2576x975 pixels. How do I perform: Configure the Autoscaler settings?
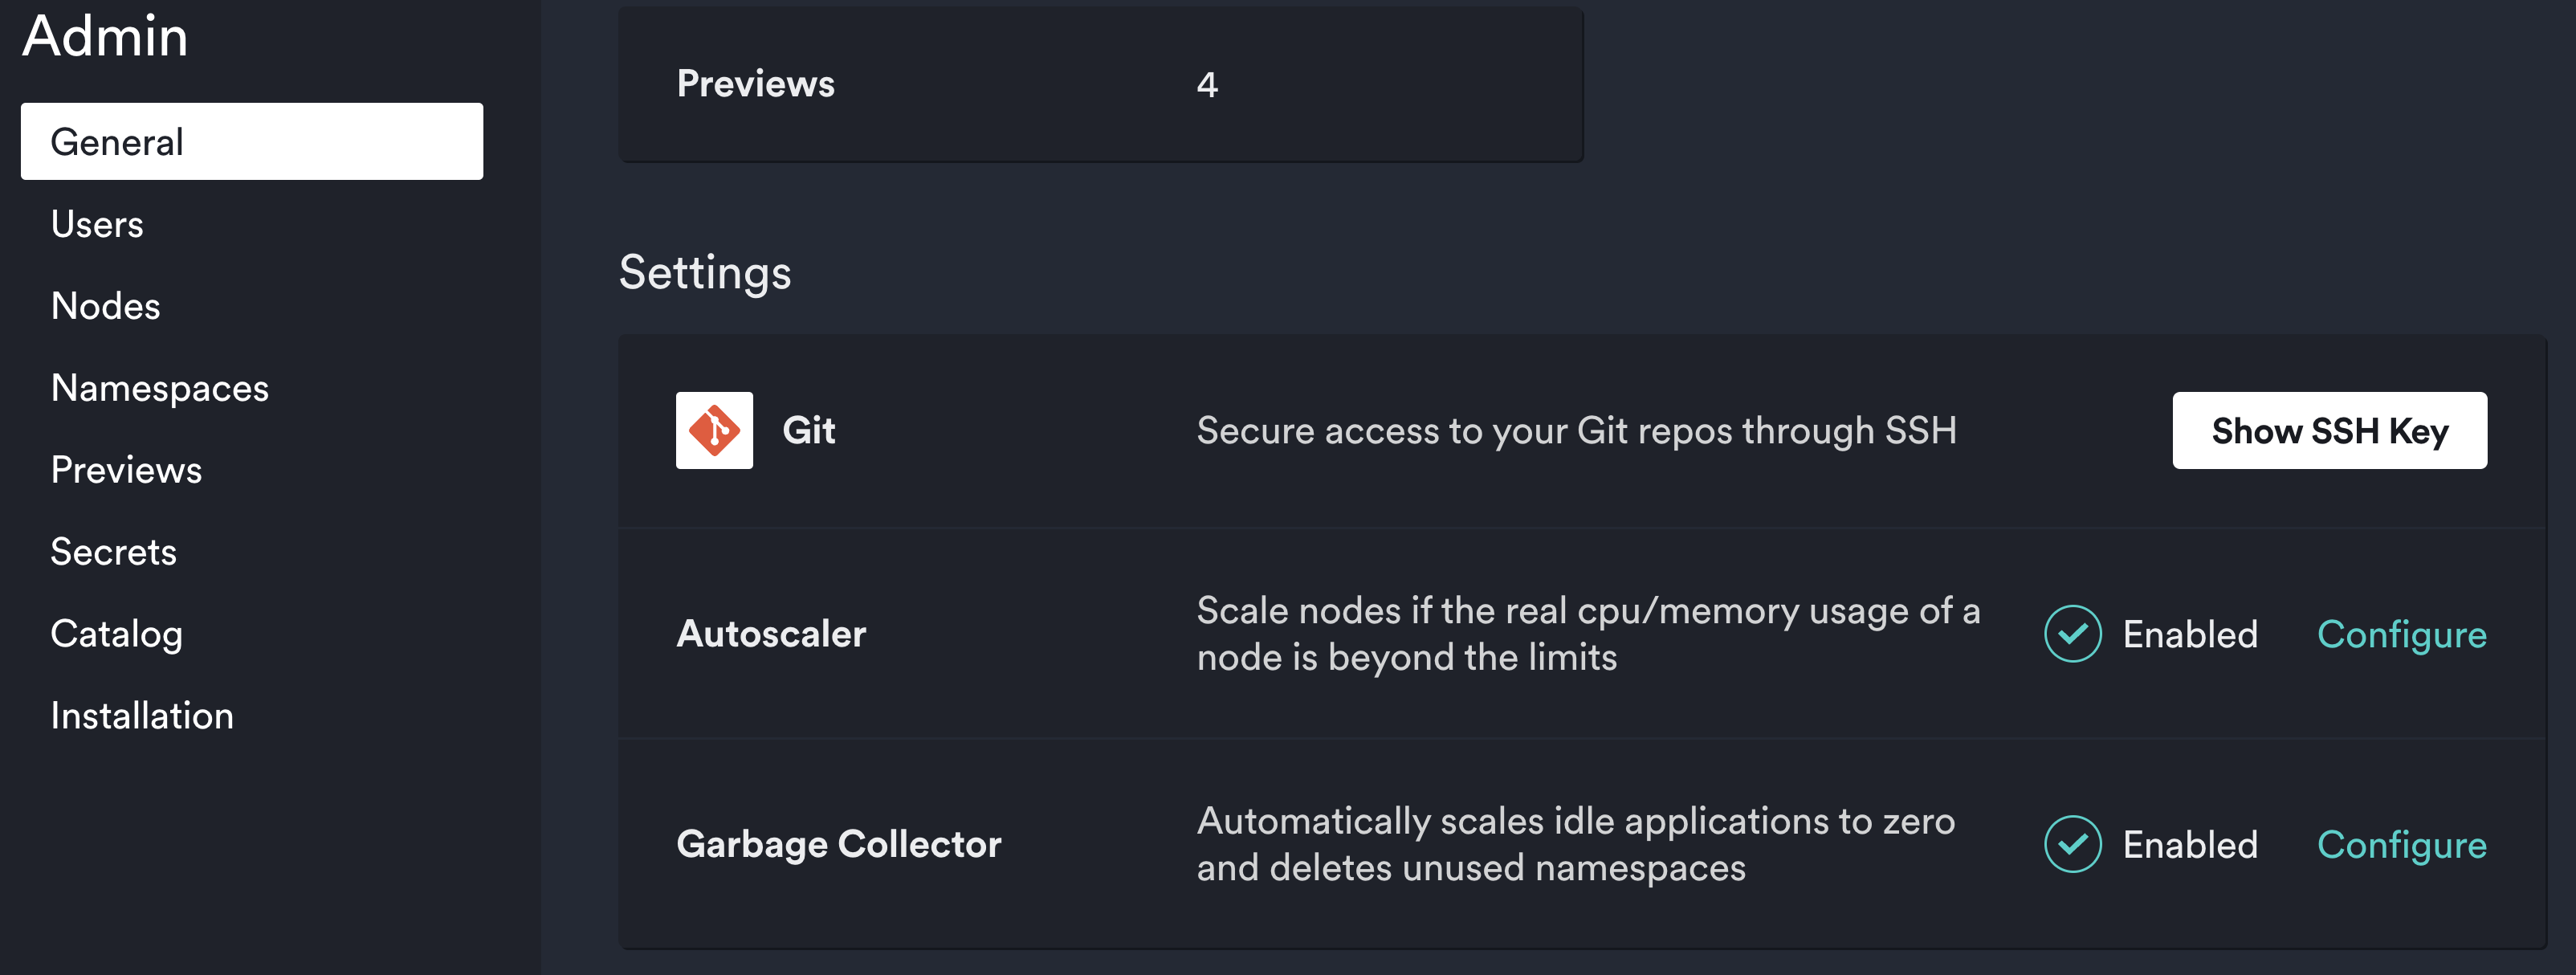[2400, 631]
